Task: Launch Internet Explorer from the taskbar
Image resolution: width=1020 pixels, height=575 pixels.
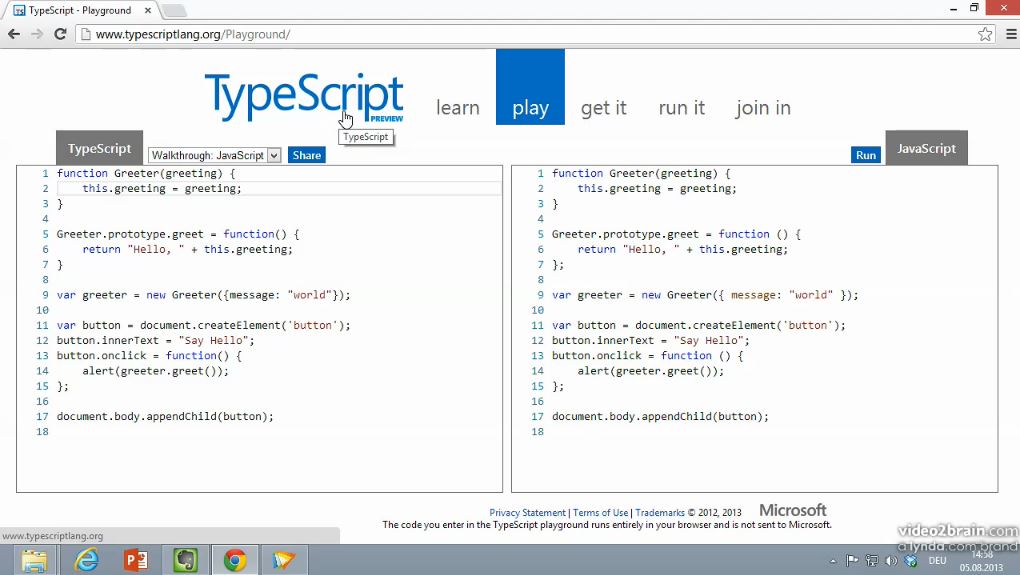Action: click(x=86, y=560)
